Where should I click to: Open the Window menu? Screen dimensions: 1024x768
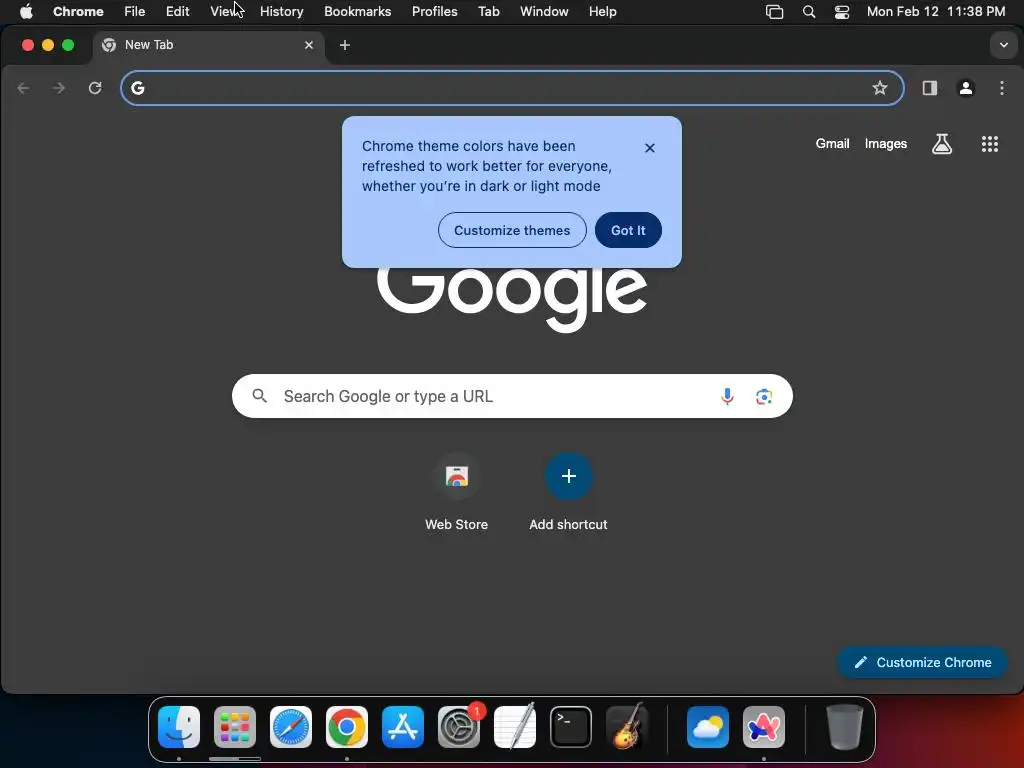click(x=544, y=12)
